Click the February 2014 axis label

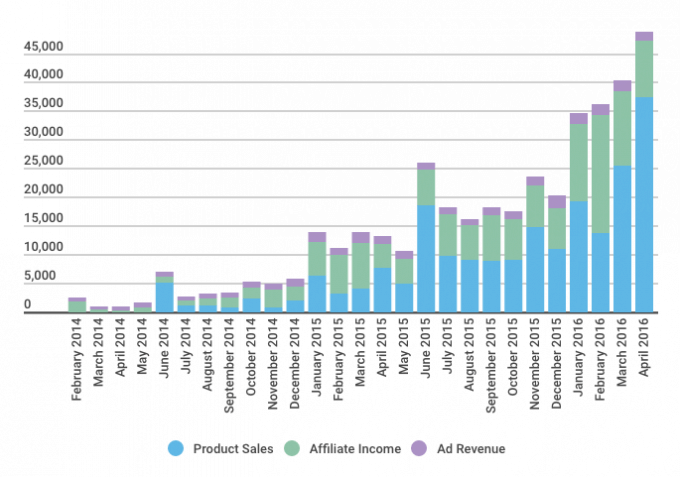(76, 359)
